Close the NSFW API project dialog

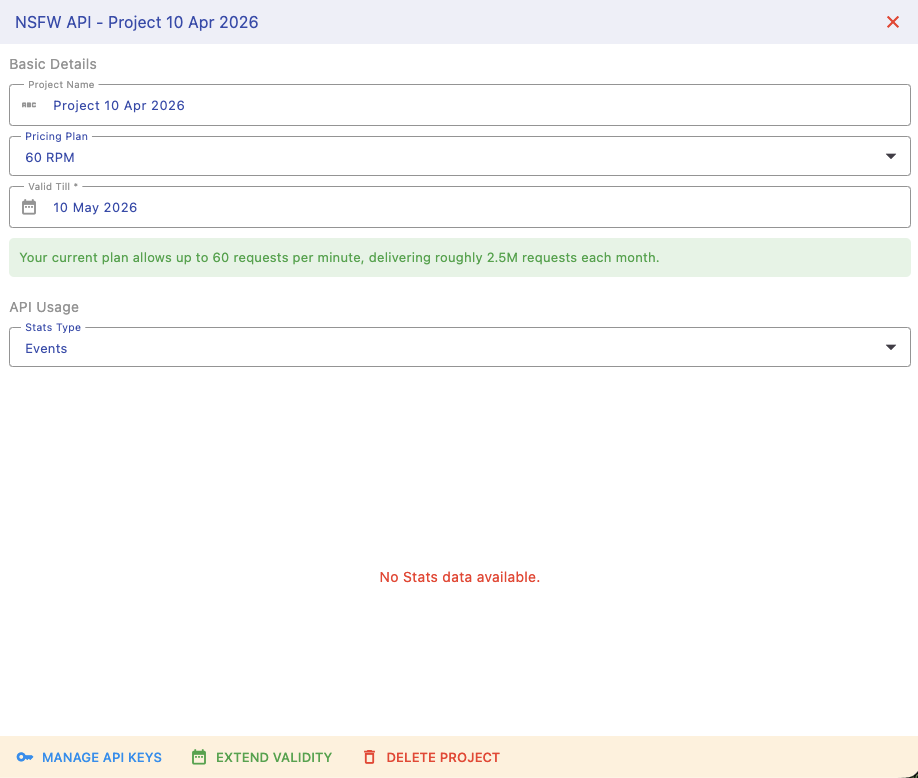(893, 22)
